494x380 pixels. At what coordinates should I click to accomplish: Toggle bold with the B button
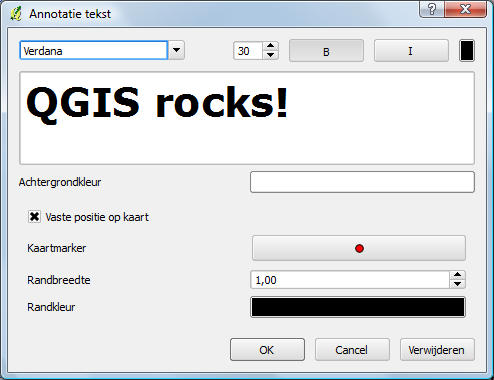(326, 51)
